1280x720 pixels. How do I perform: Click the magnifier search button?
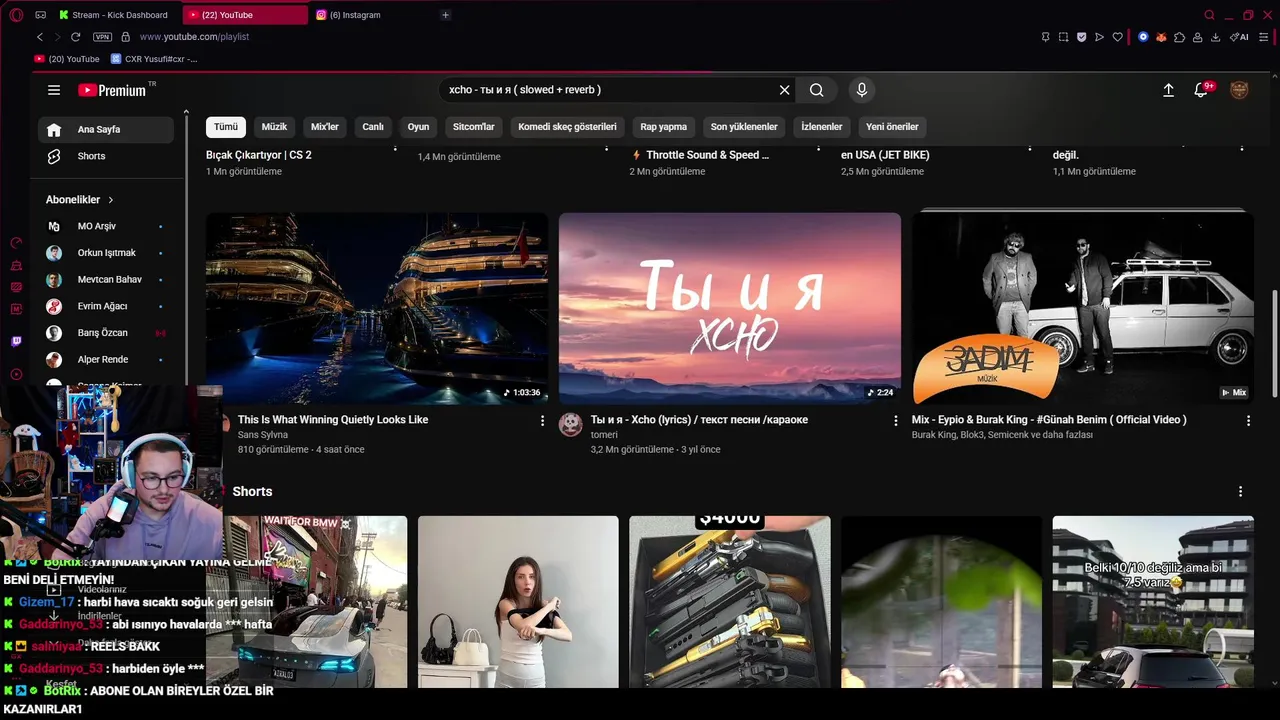pos(817,90)
